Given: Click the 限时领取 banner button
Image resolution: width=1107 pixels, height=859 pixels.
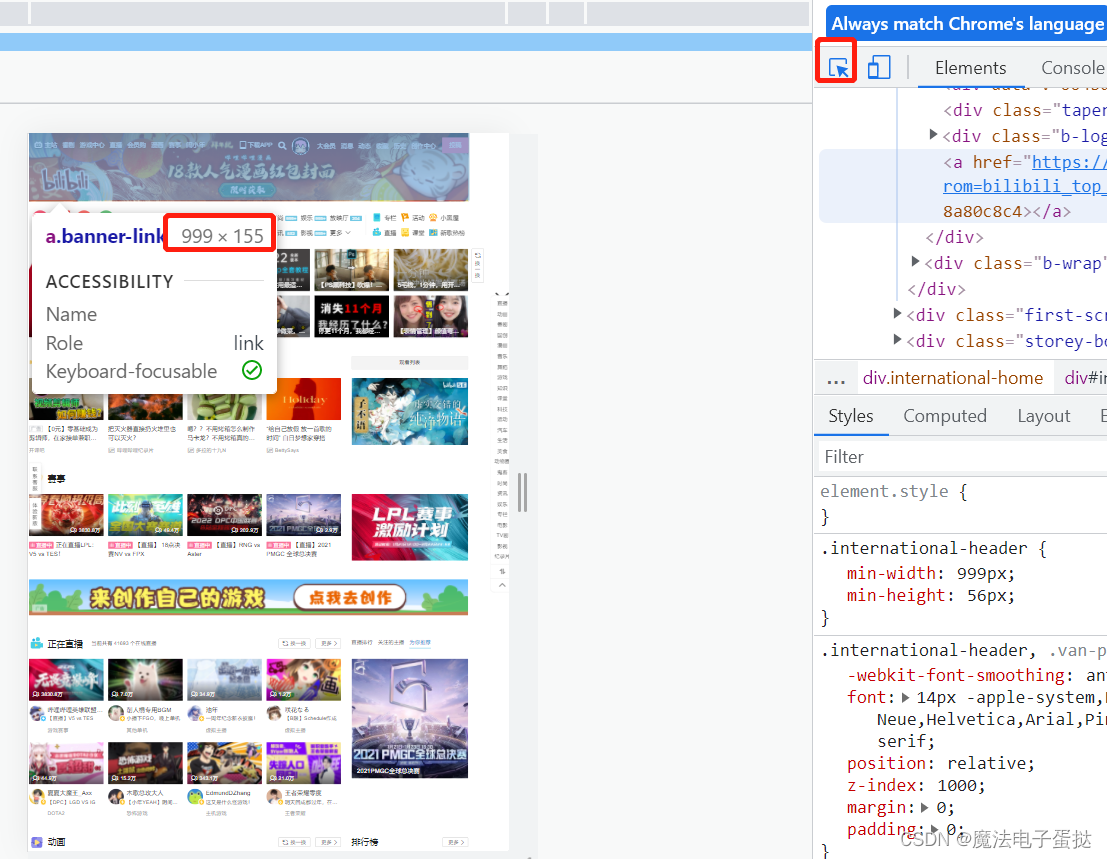Looking at the screenshot, I should pyautogui.click(x=248, y=189).
